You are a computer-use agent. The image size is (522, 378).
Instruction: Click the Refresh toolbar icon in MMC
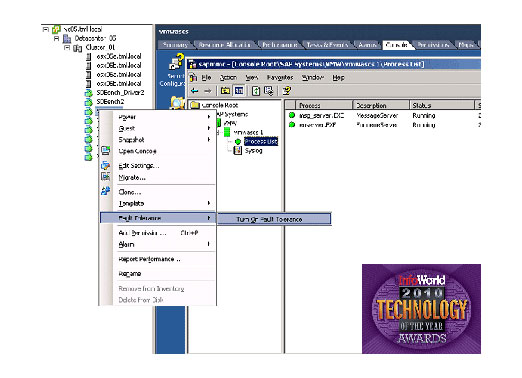point(256,91)
